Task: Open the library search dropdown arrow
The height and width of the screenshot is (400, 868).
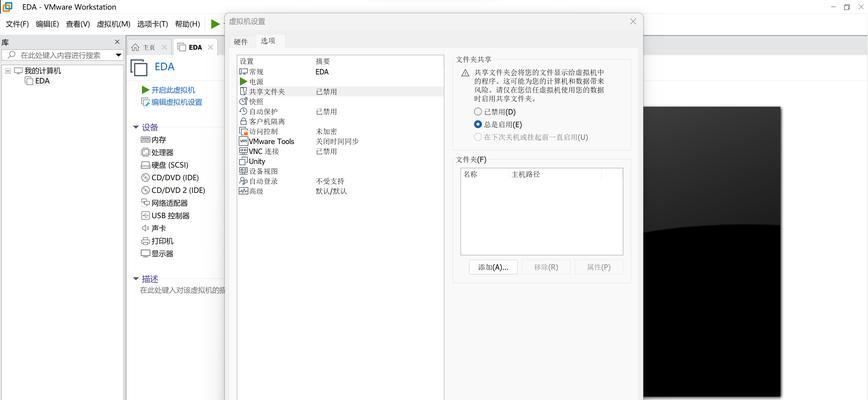Action: tap(118, 55)
